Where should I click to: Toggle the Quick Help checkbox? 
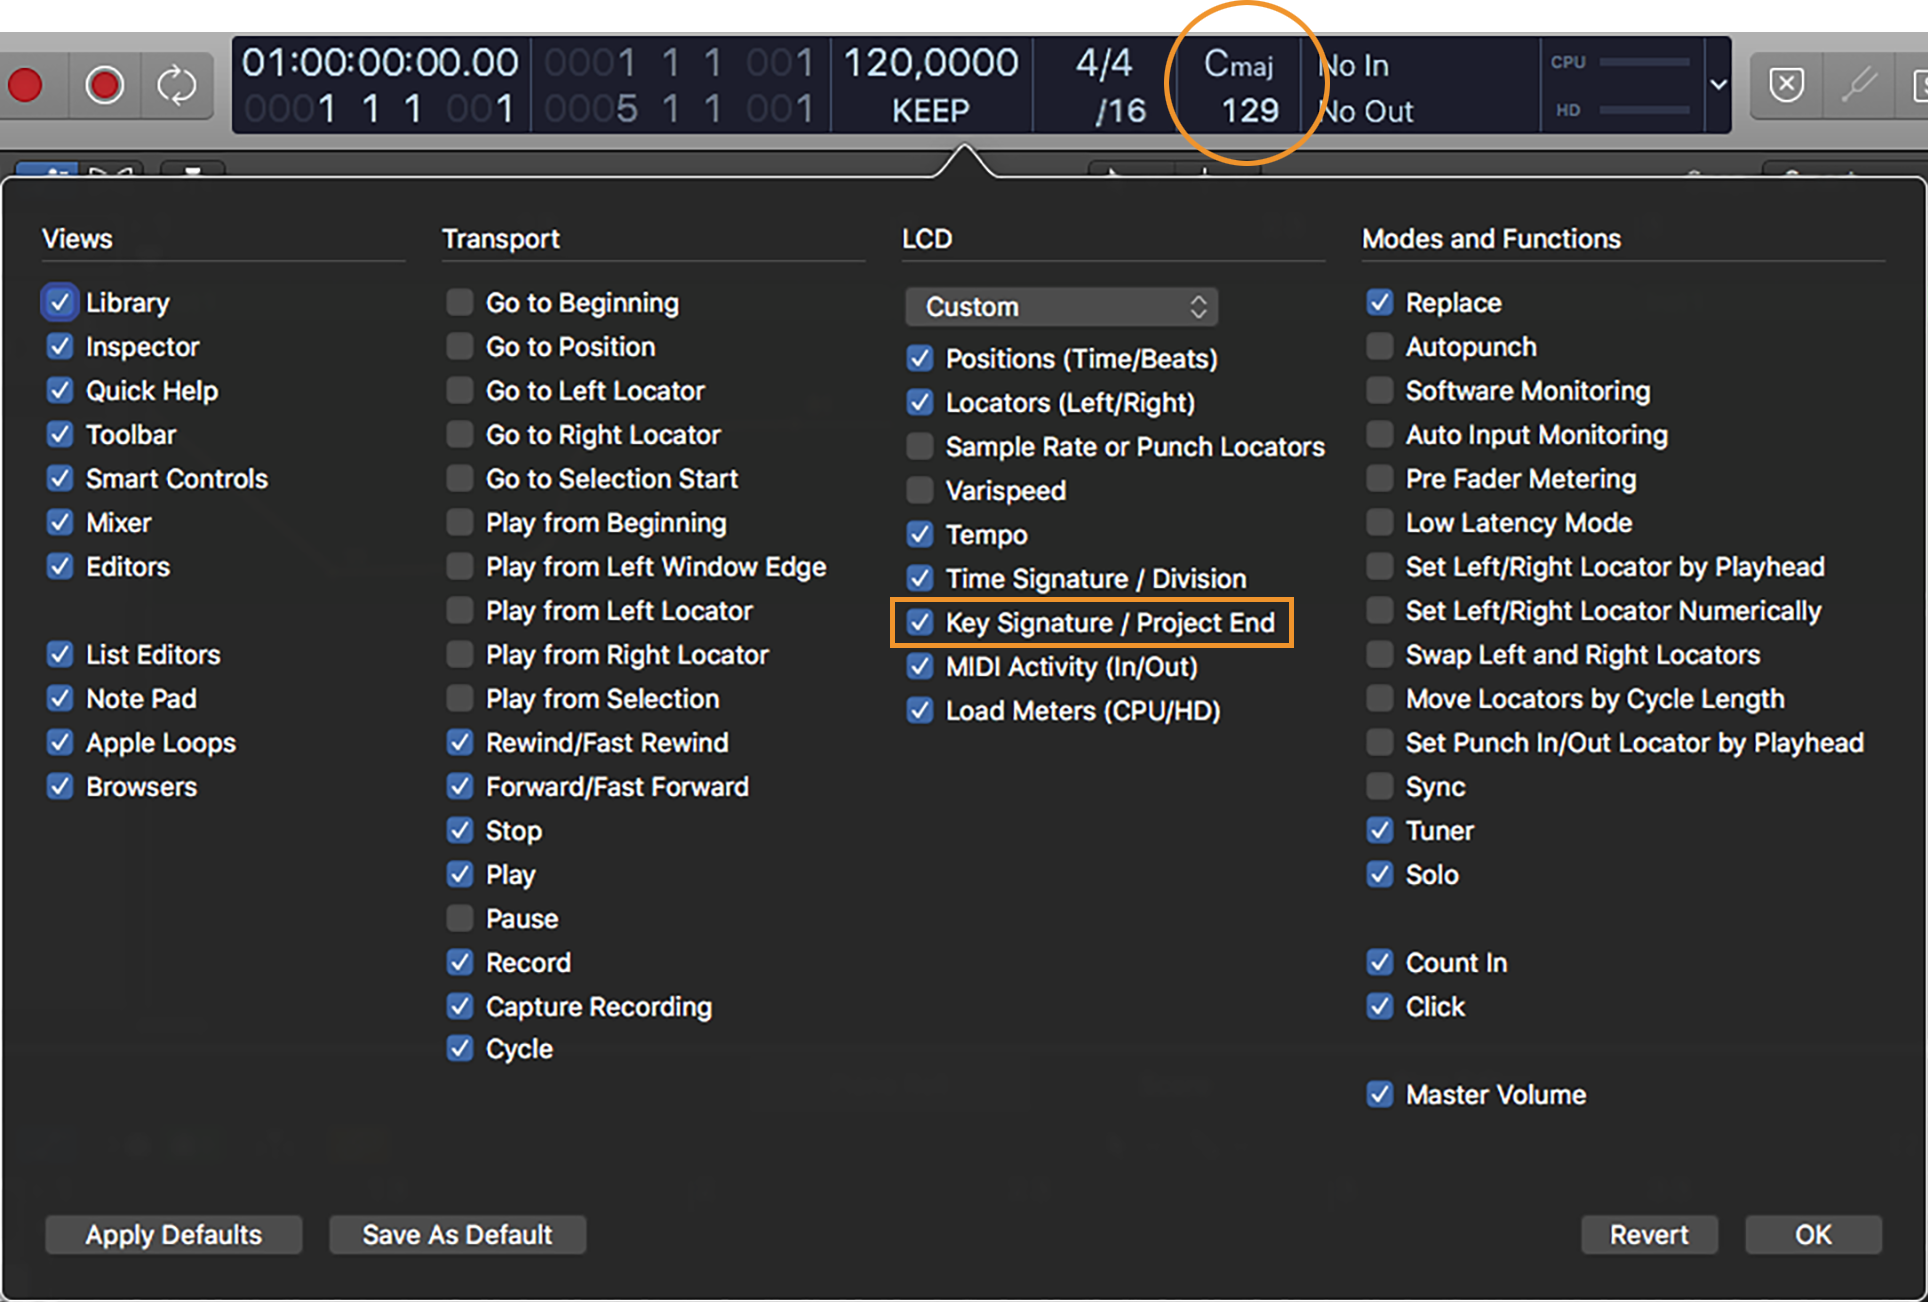60,390
